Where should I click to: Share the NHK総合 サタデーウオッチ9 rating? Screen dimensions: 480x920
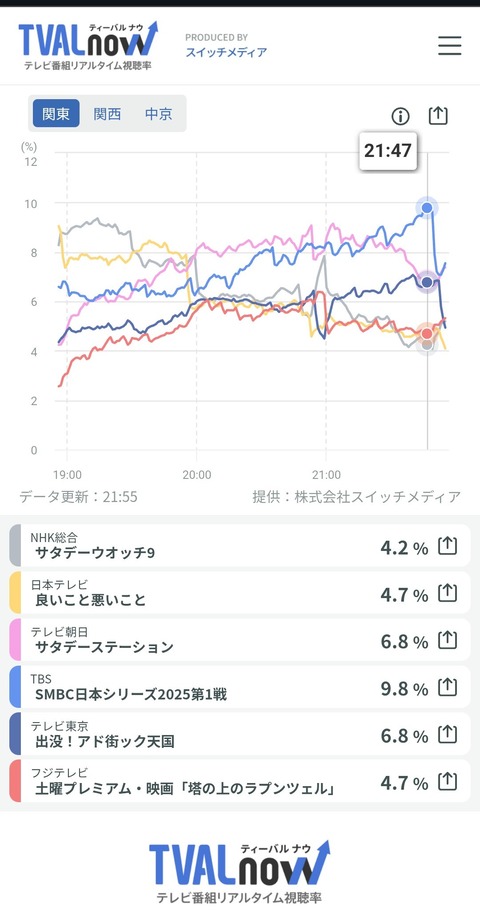pos(448,547)
